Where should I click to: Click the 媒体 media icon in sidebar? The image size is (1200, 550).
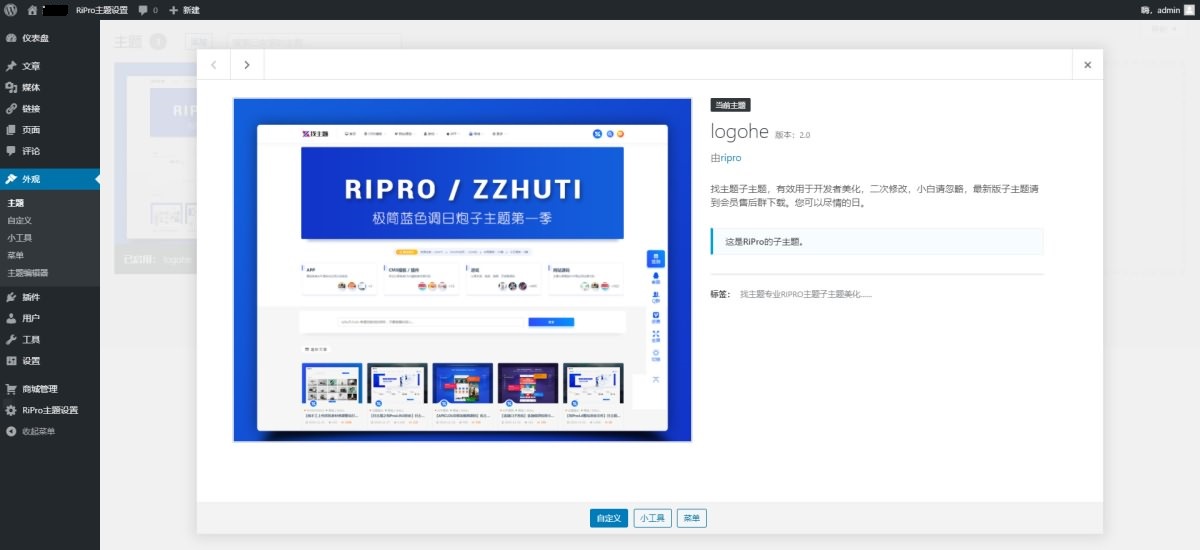tap(11, 87)
